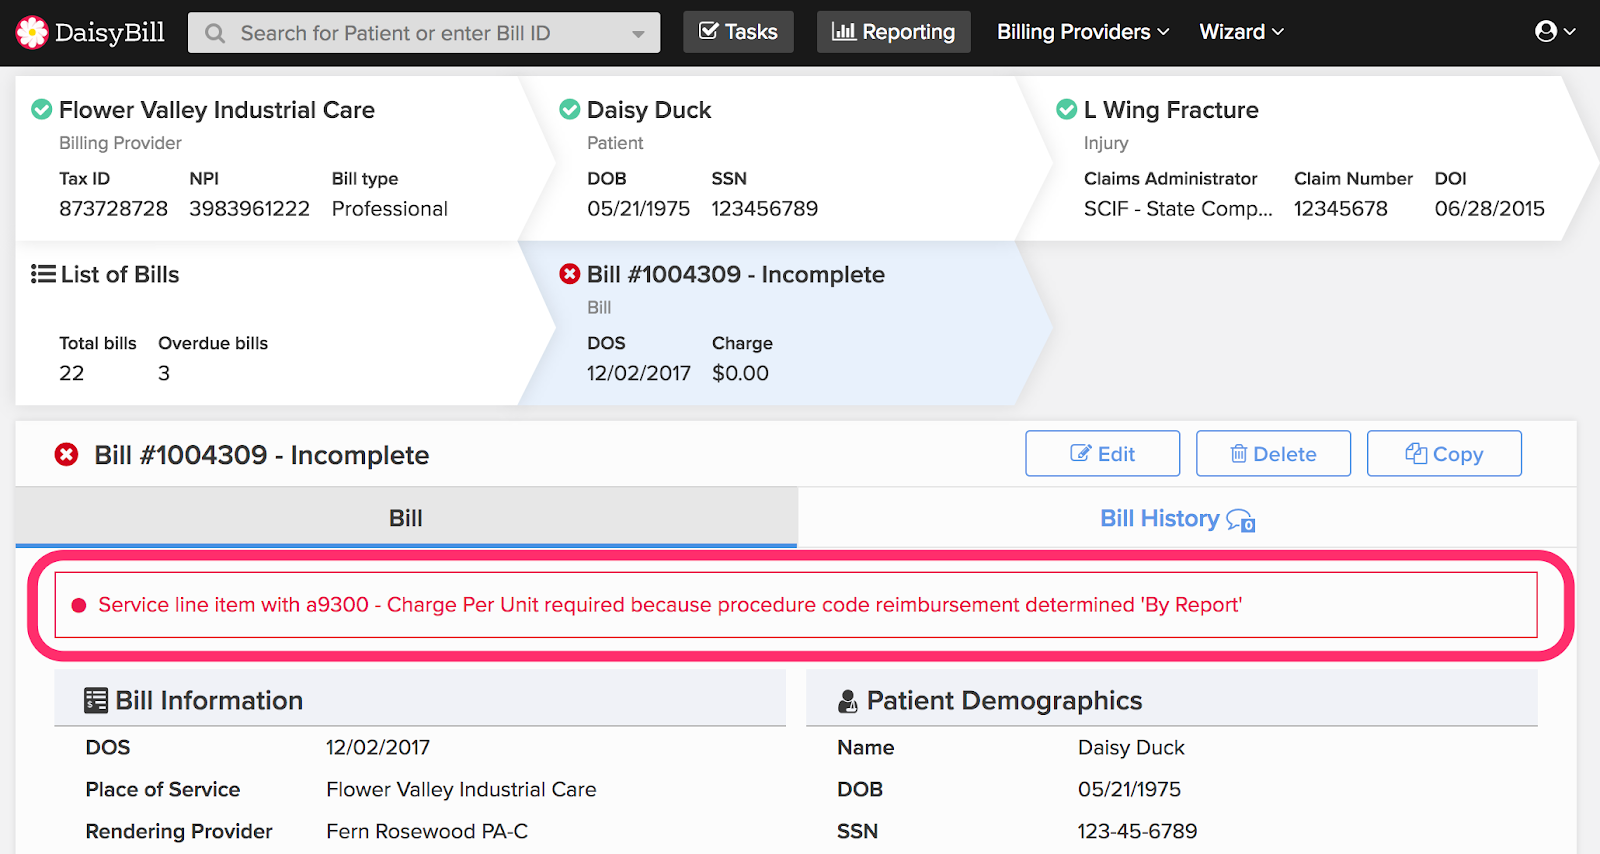The image size is (1600, 854).
Task: Open Daisy Duck patient breadcrumb
Action: (x=649, y=110)
